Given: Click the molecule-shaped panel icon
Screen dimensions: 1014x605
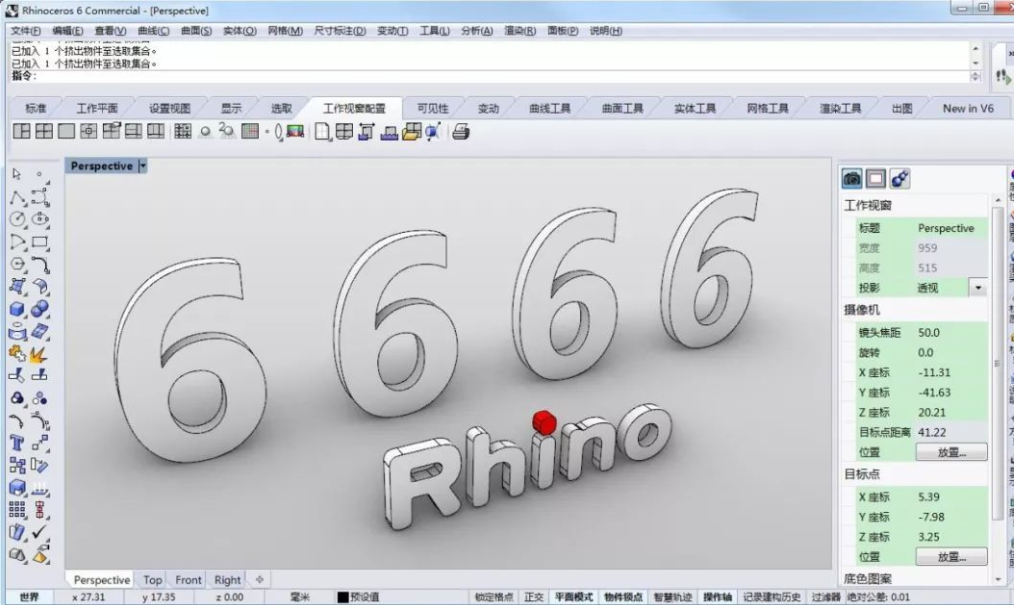Looking at the screenshot, I should (x=900, y=178).
